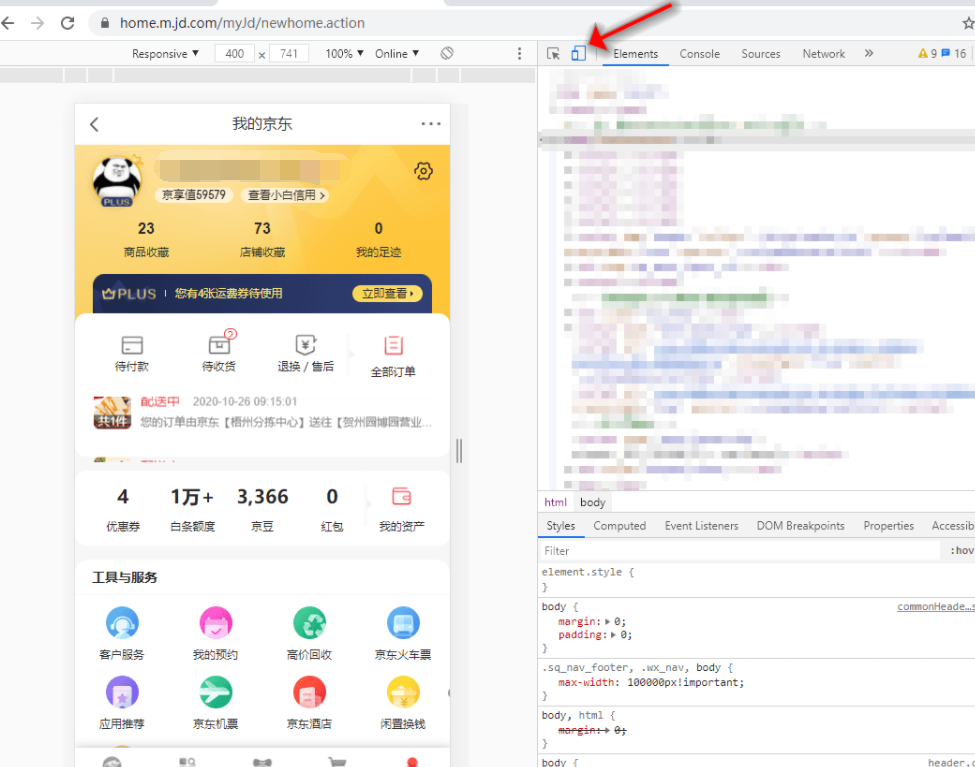Open account settings gear icon
Screen dimensions: 975x767
coord(423,171)
